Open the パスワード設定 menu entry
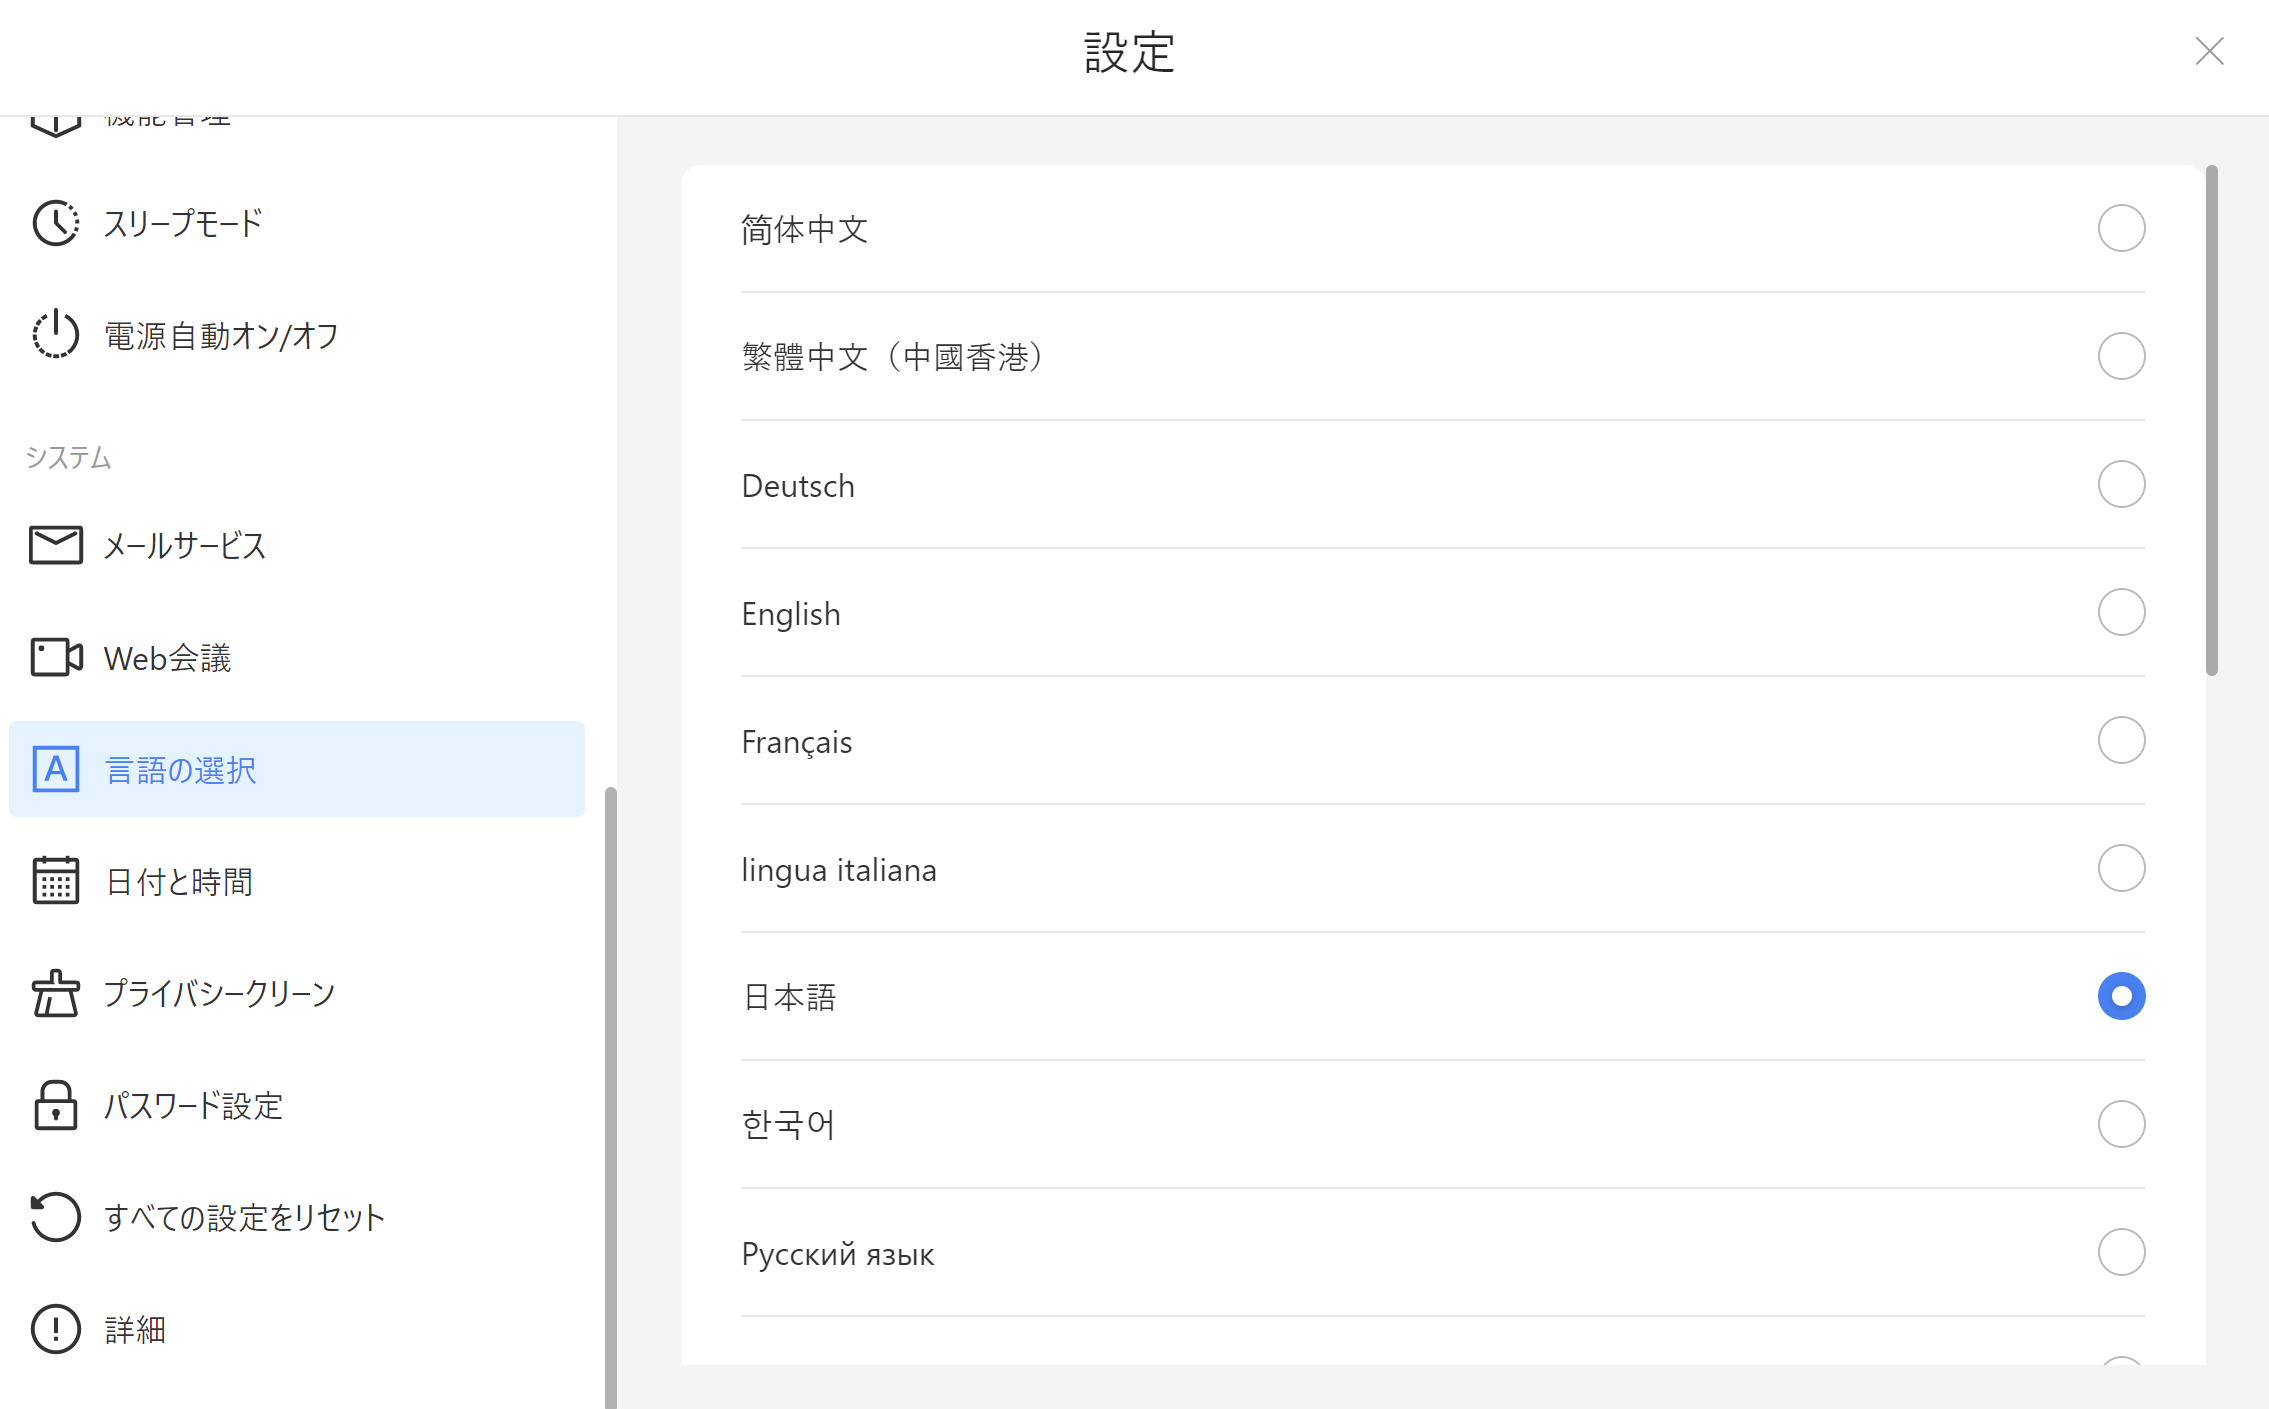 pyautogui.click(x=194, y=1106)
